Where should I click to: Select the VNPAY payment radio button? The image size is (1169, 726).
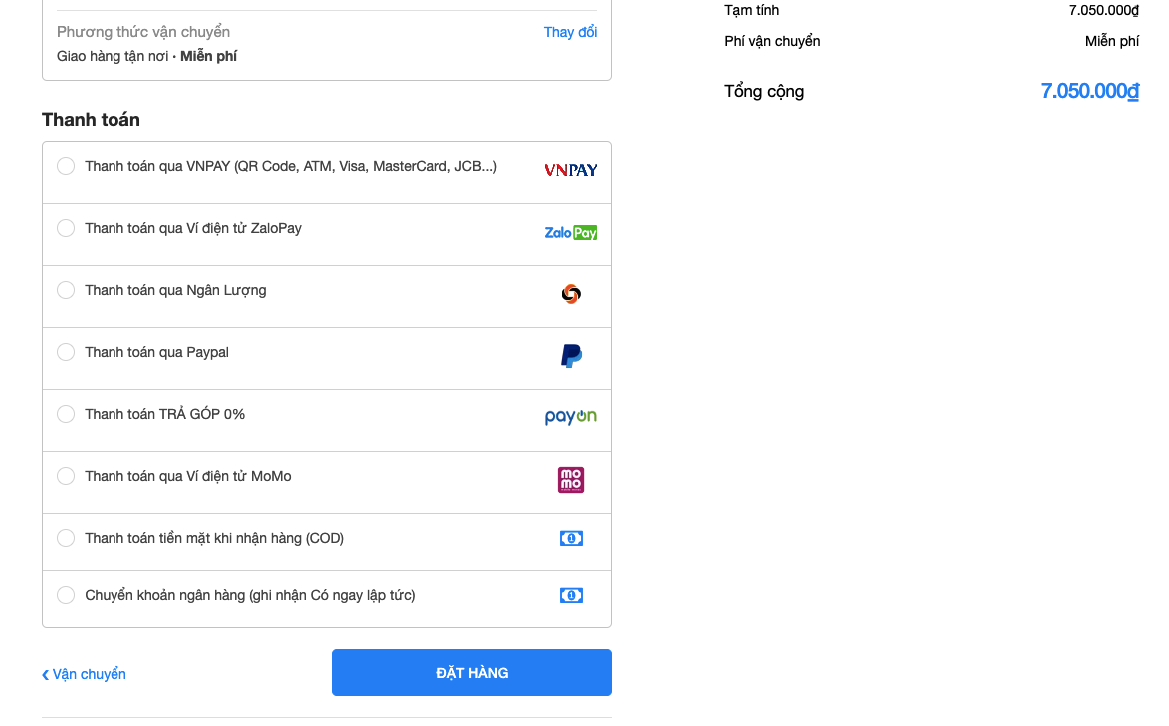[x=66, y=166]
